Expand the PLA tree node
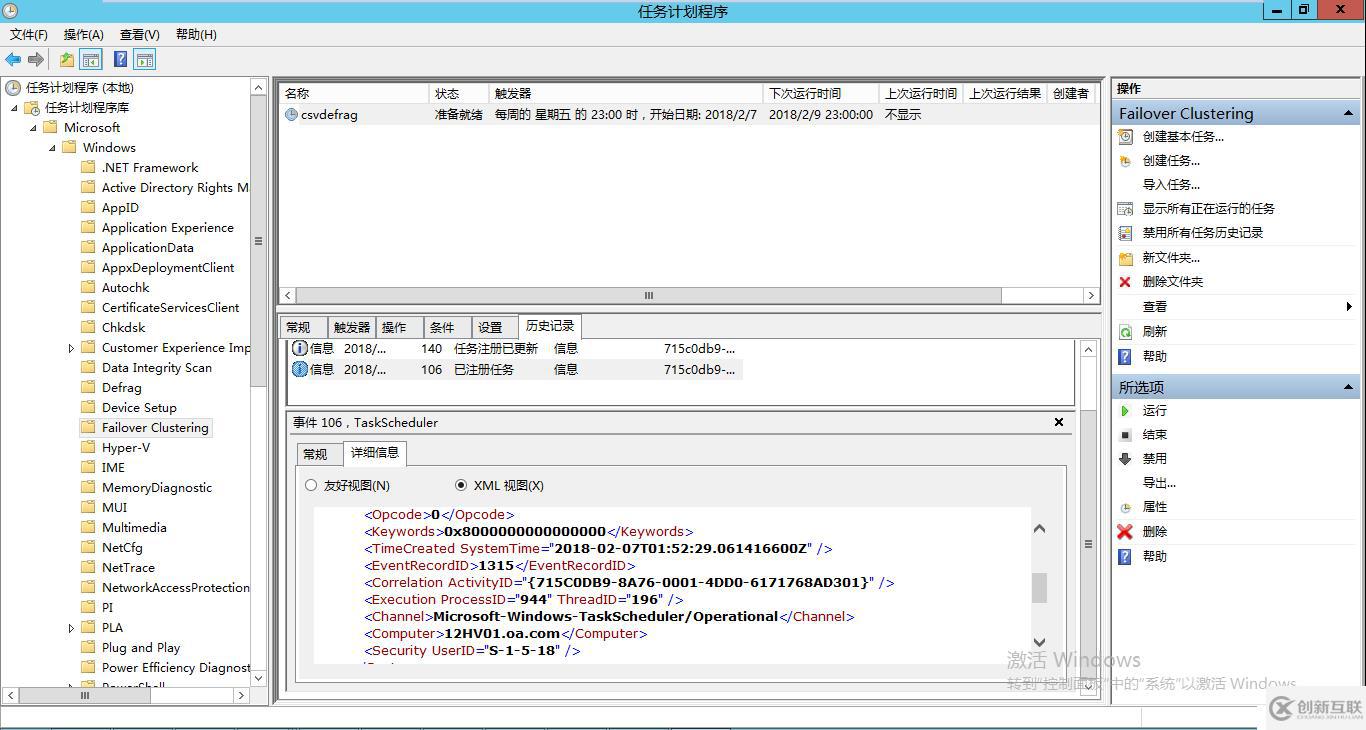 [x=70, y=627]
